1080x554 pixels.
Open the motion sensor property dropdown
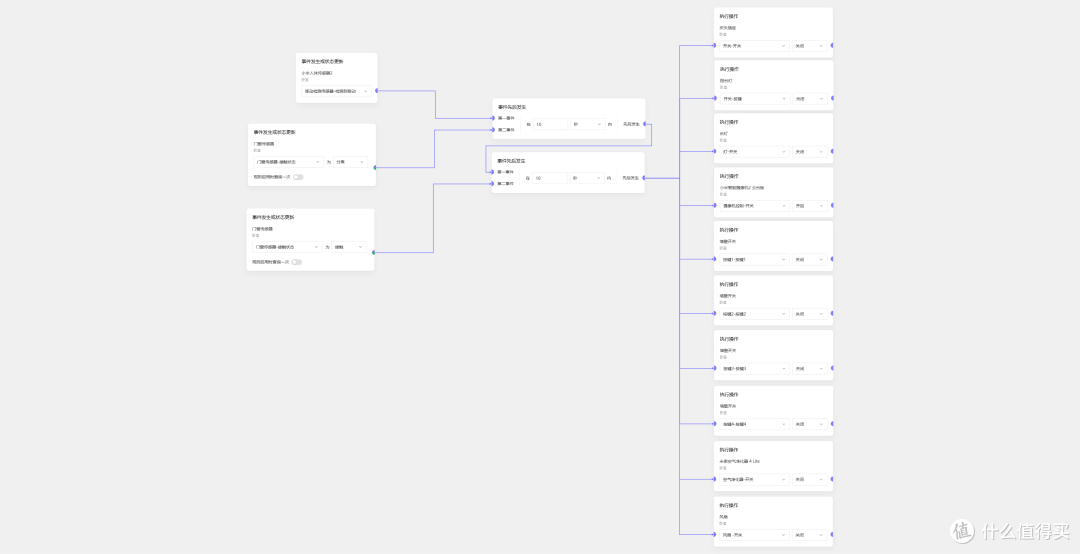point(336,91)
